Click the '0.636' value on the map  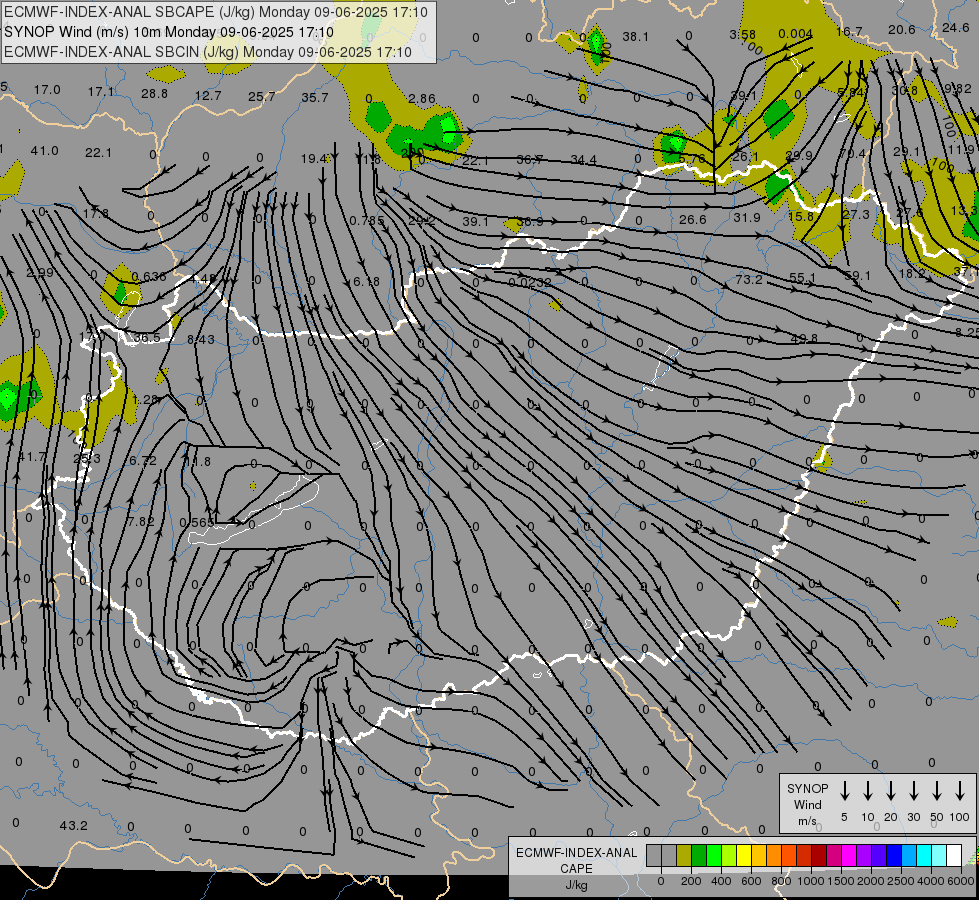pos(149,277)
